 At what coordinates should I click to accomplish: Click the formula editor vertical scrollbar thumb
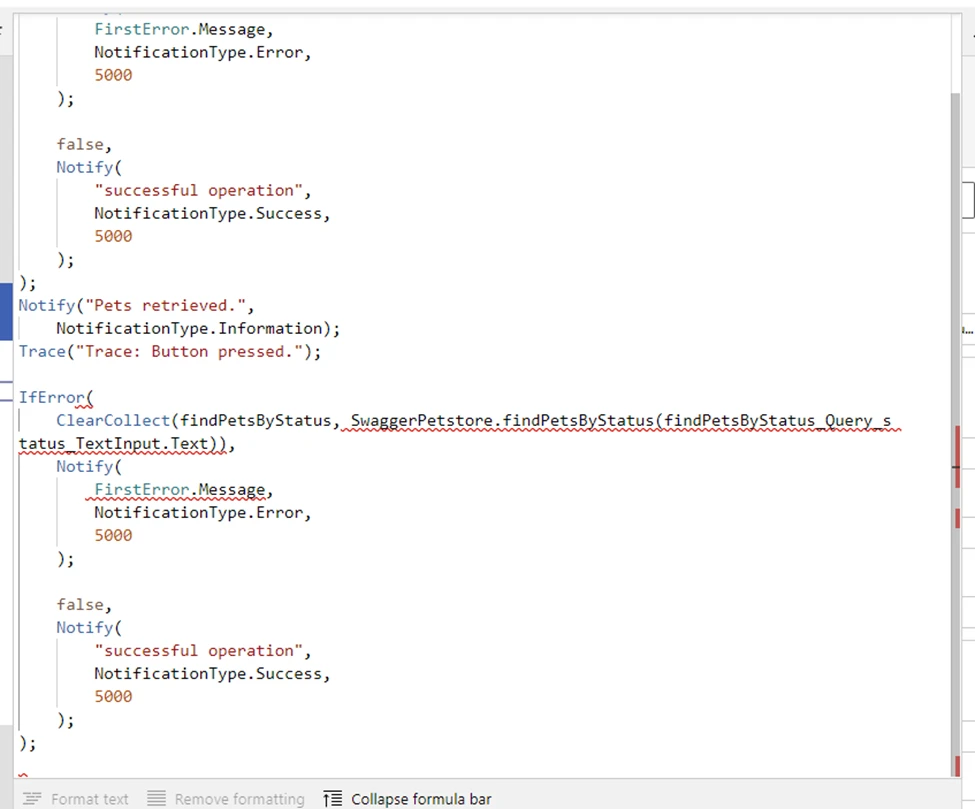pyautogui.click(x=955, y=300)
